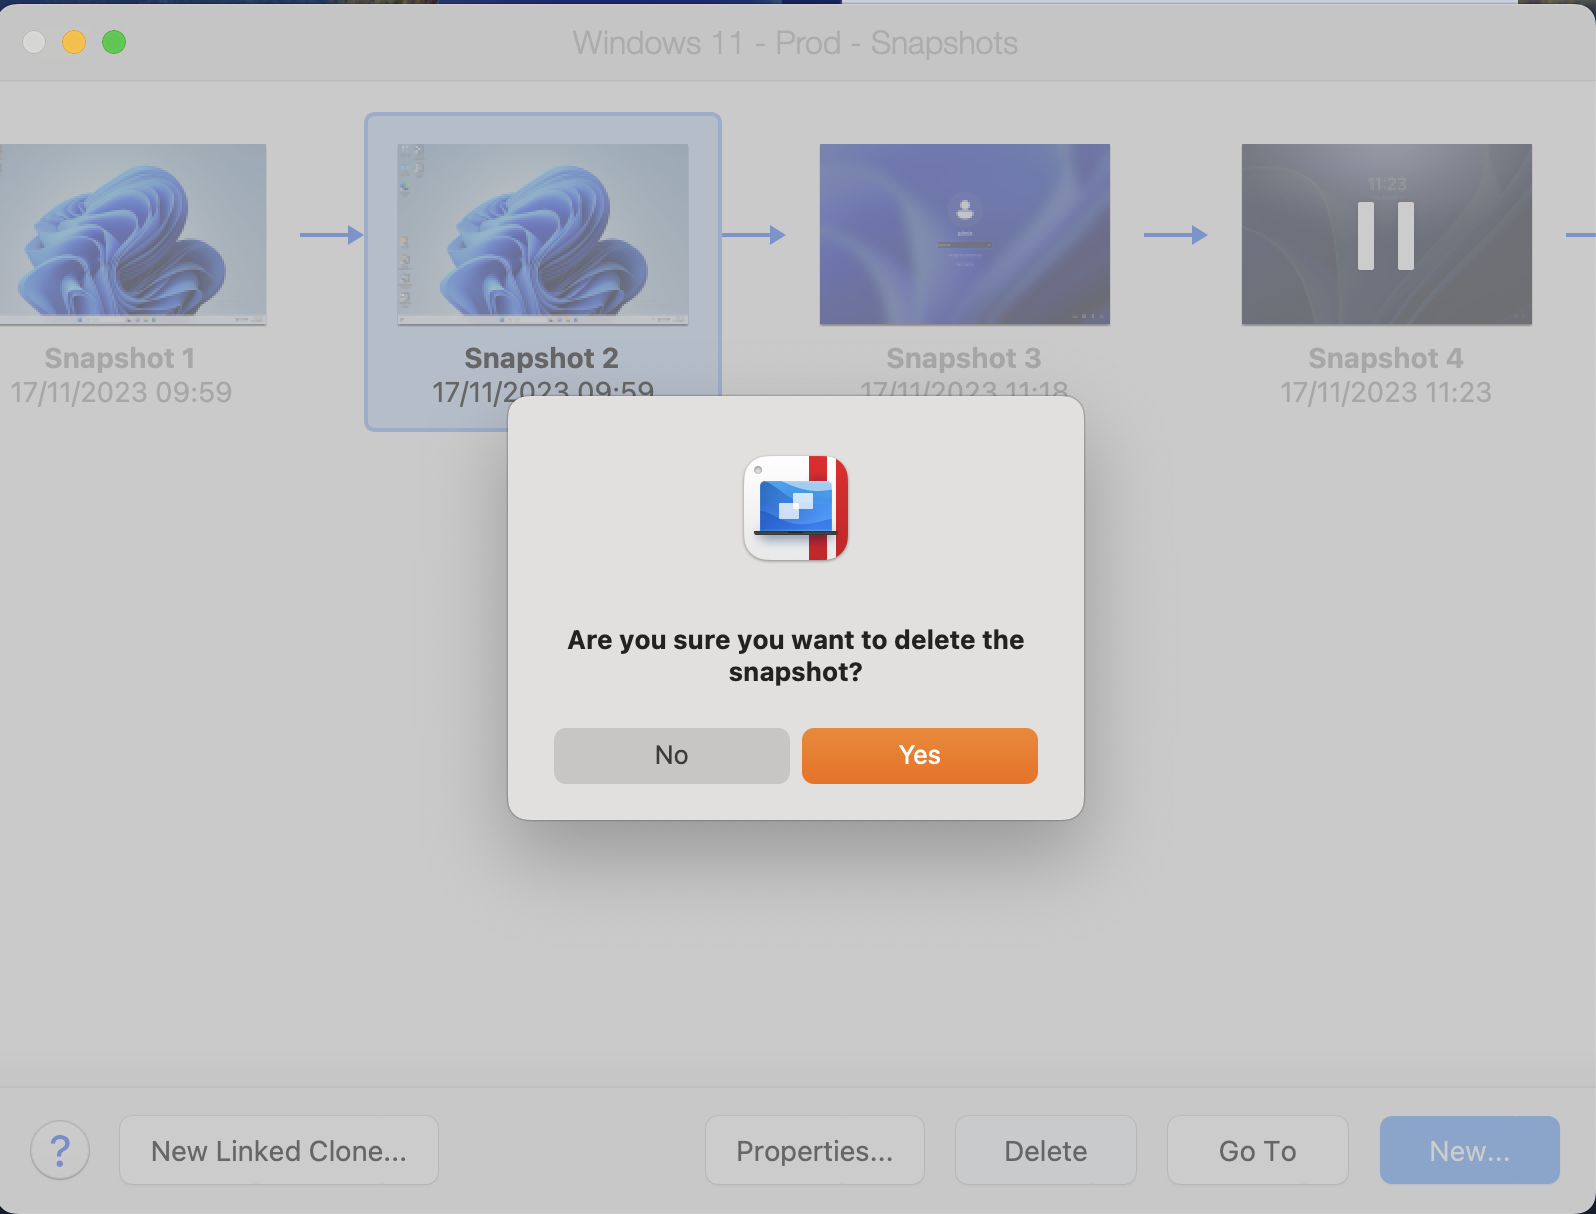This screenshot has width=1596, height=1214.
Task: Click the arrow between Snapshot 3 and Snapshot 4
Action: (x=1175, y=235)
